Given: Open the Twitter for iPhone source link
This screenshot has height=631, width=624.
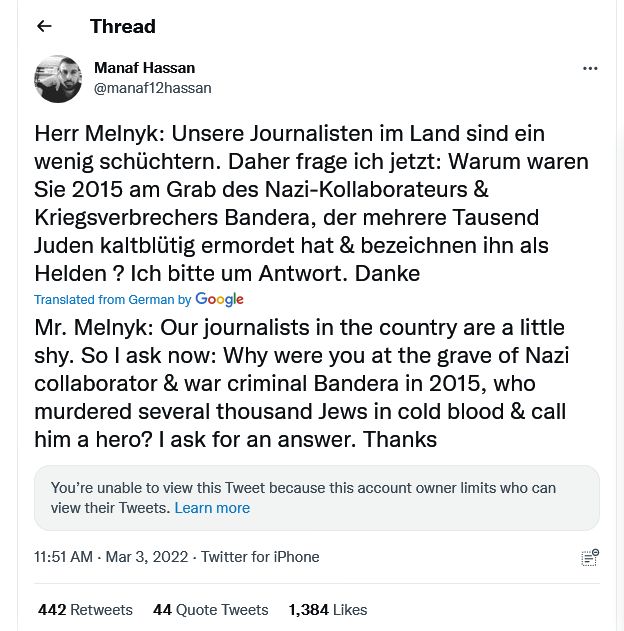Looking at the screenshot, I should coord(260,557).
